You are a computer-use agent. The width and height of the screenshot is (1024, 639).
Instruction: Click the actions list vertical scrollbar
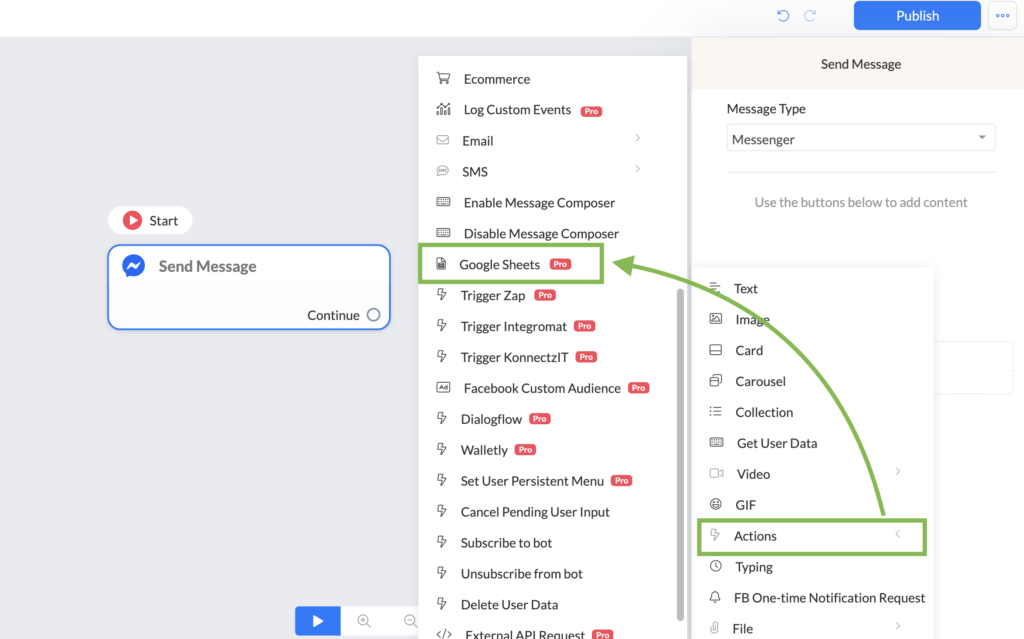click(x=680, y=454)
